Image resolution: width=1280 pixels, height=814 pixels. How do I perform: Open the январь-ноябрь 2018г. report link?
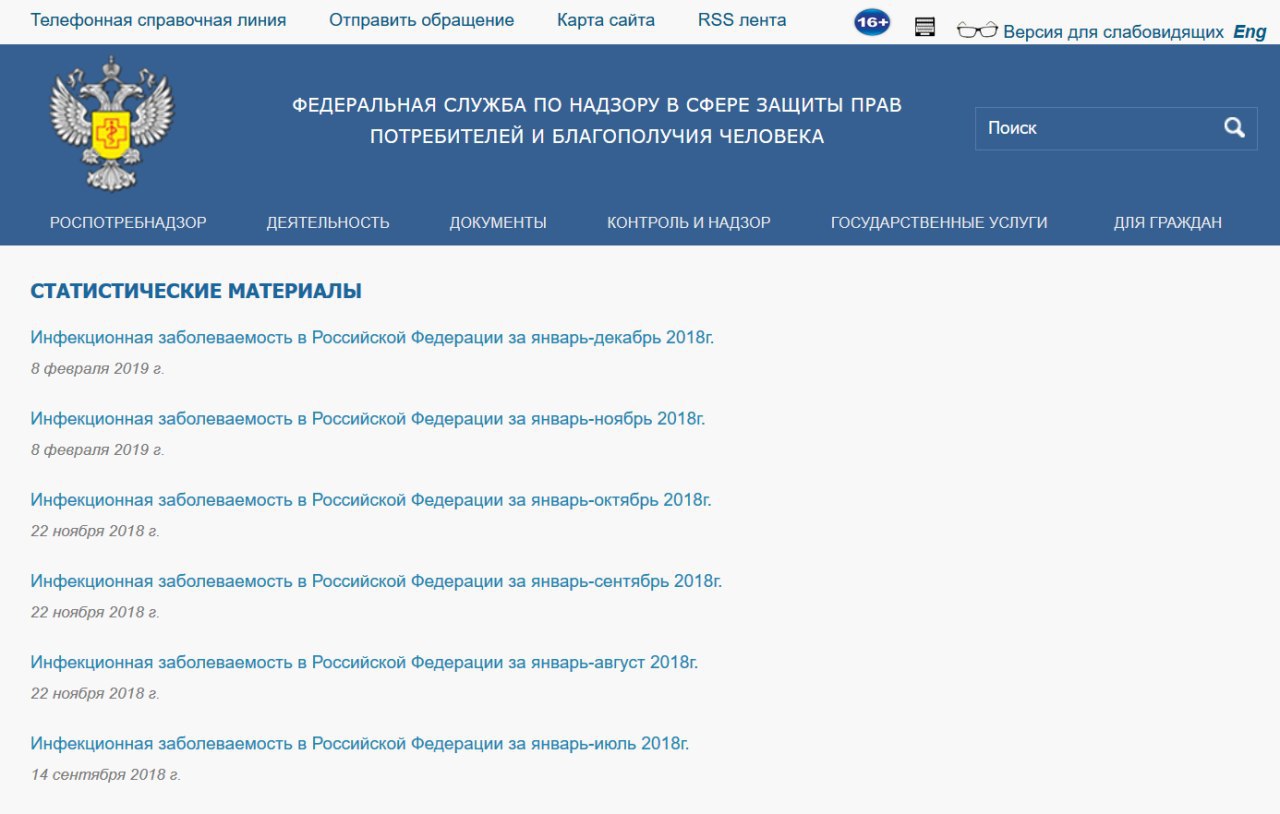[368, 419]
